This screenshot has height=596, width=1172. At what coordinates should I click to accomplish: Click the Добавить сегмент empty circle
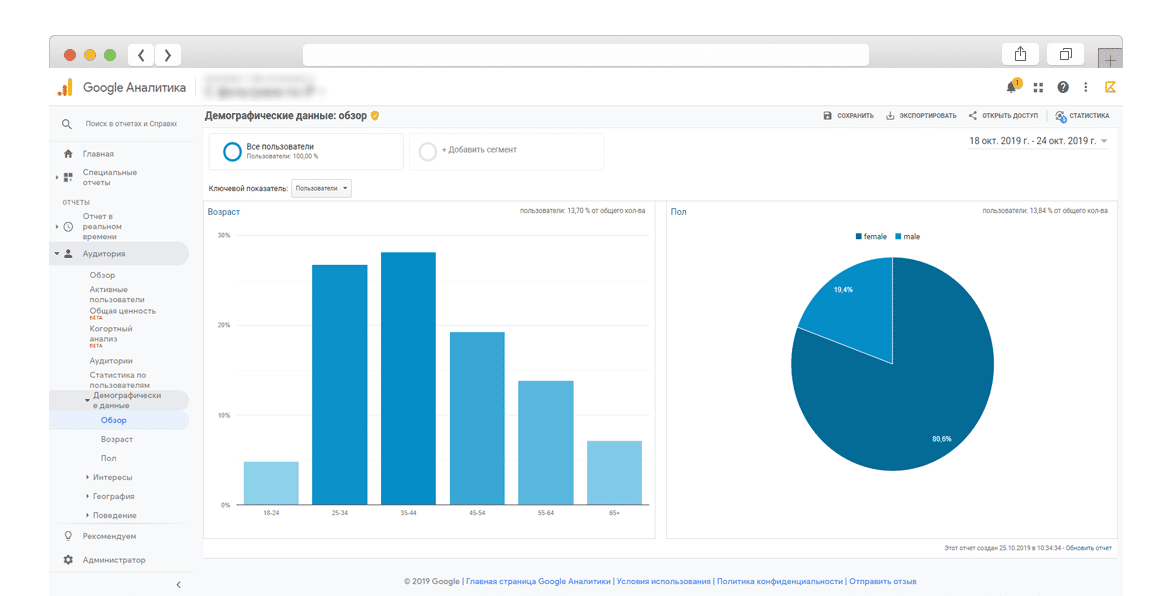[428, 151]
